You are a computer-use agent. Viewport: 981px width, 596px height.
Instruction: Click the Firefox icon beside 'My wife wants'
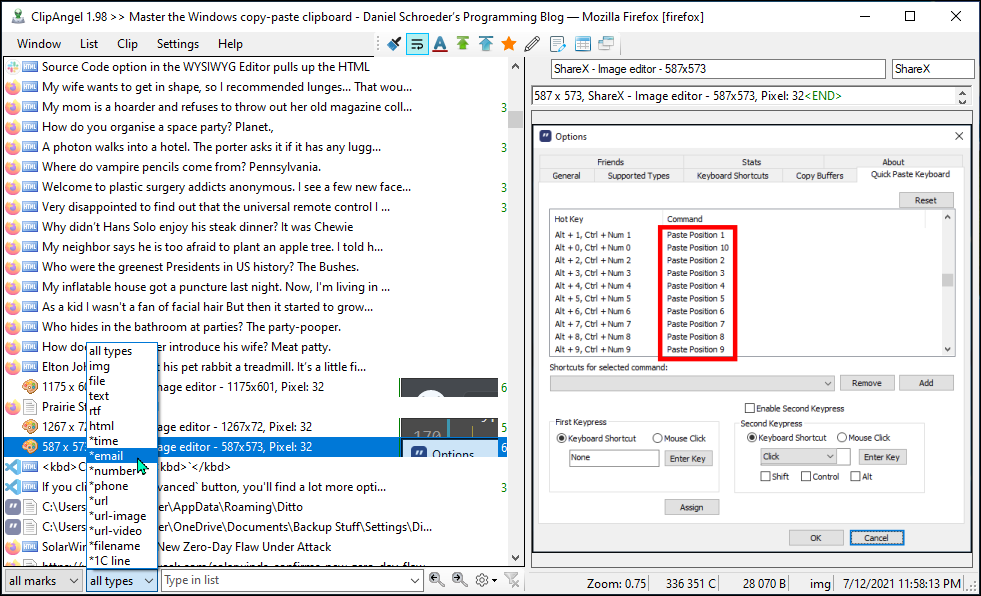(13, 87)
